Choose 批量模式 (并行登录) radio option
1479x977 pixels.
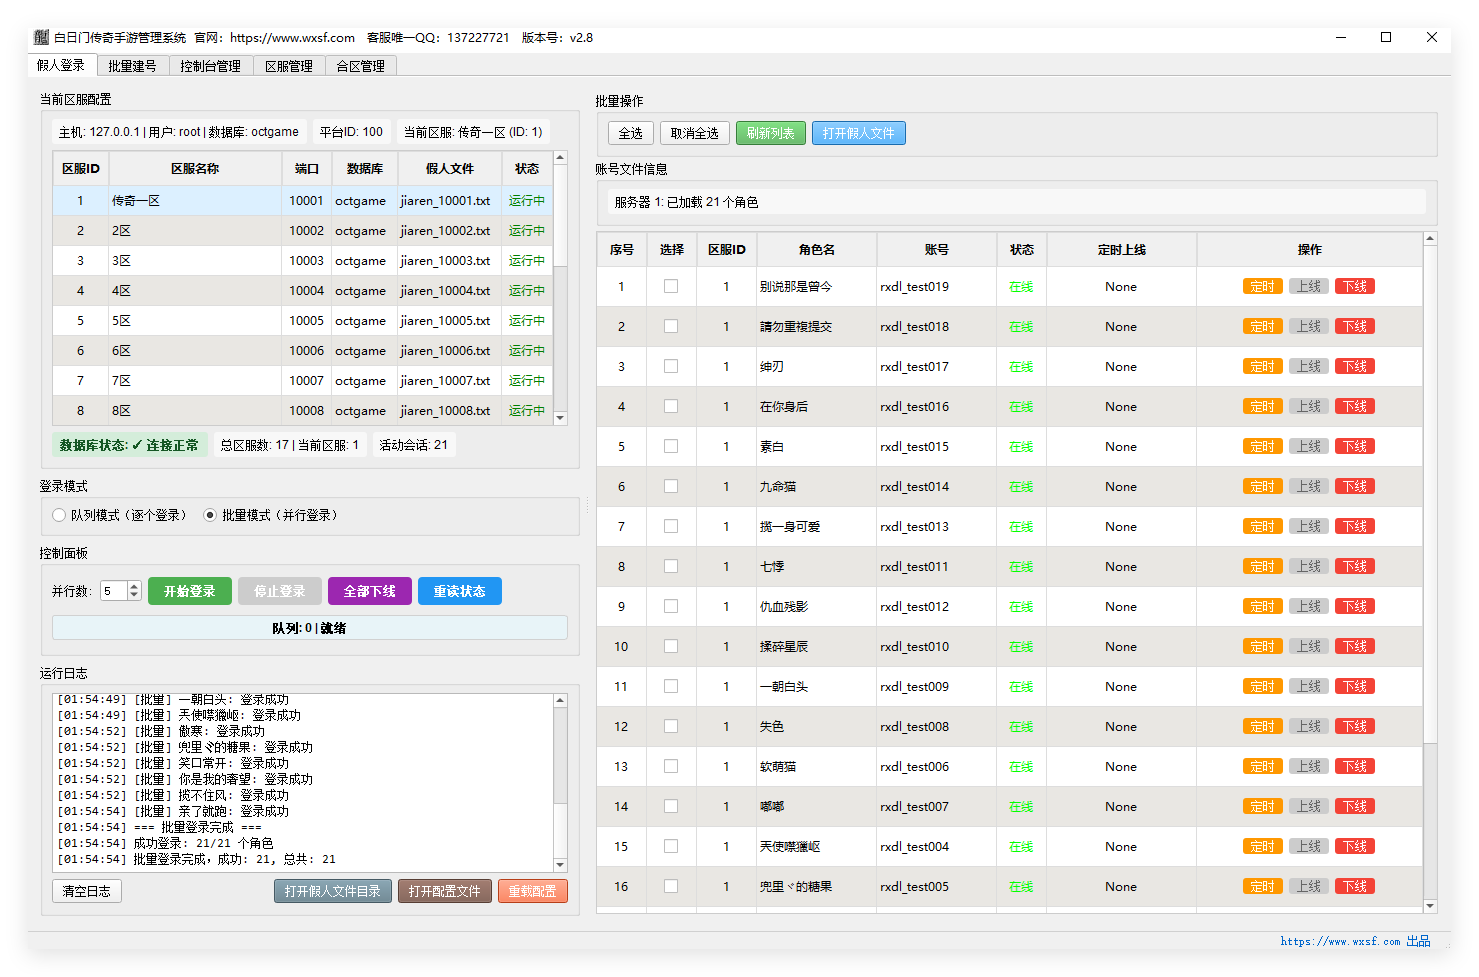[210, 515]
